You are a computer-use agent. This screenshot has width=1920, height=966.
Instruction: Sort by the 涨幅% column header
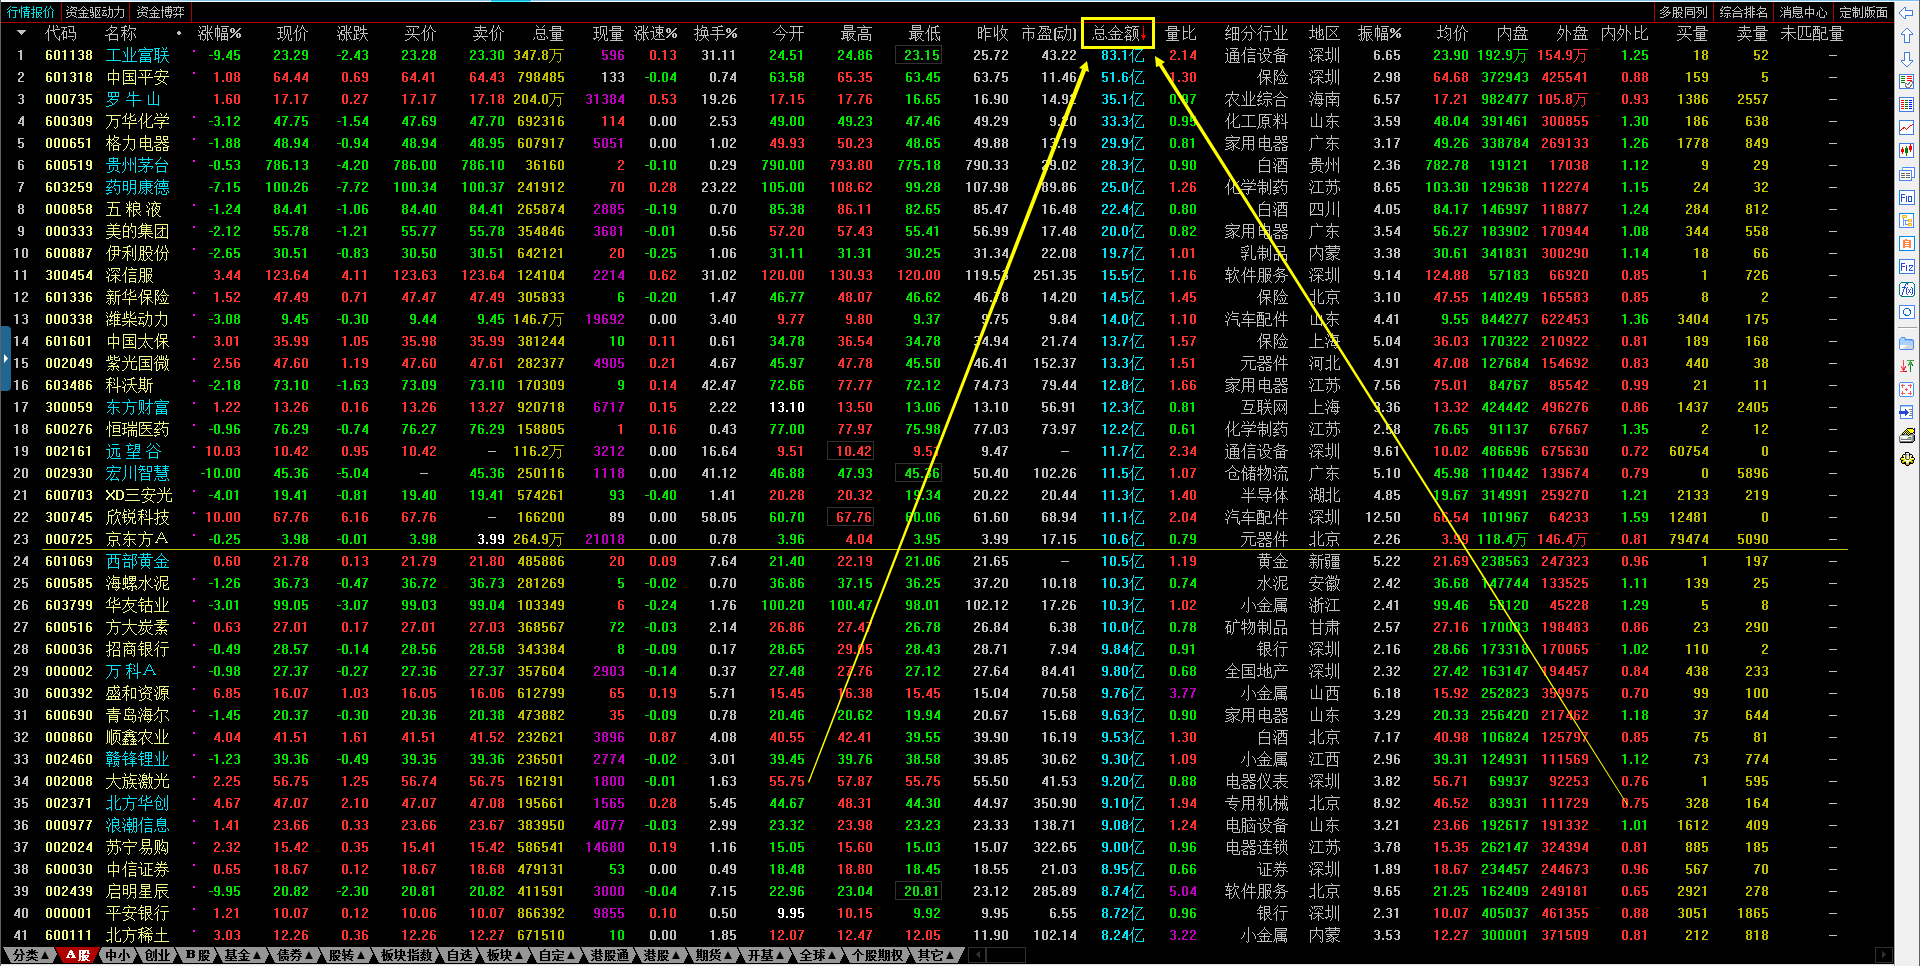pos(219,33)
